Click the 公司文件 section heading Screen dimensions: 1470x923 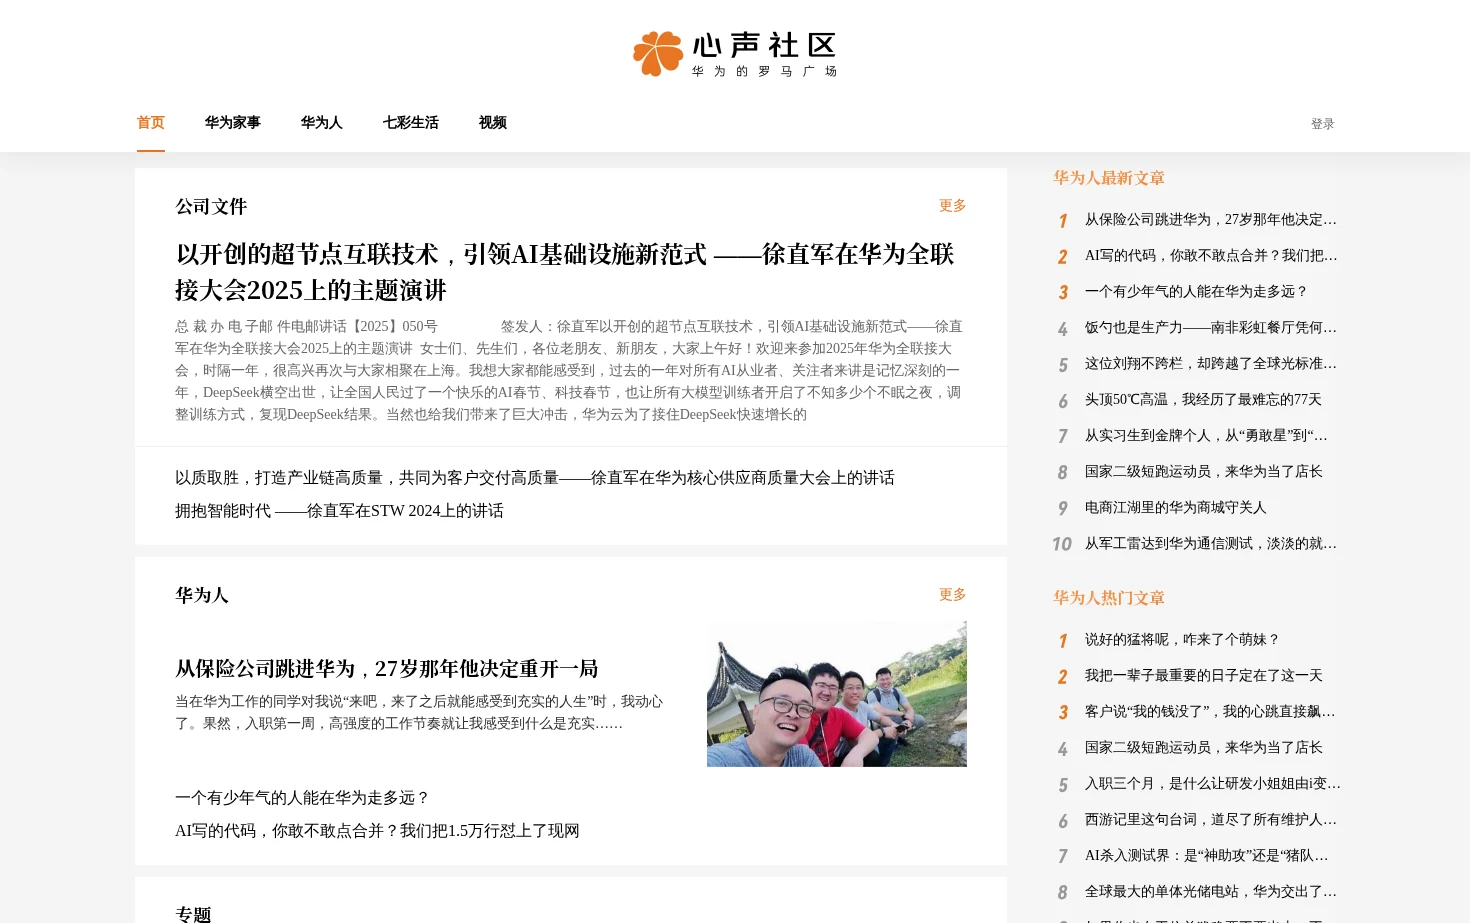tap(211, 207)
